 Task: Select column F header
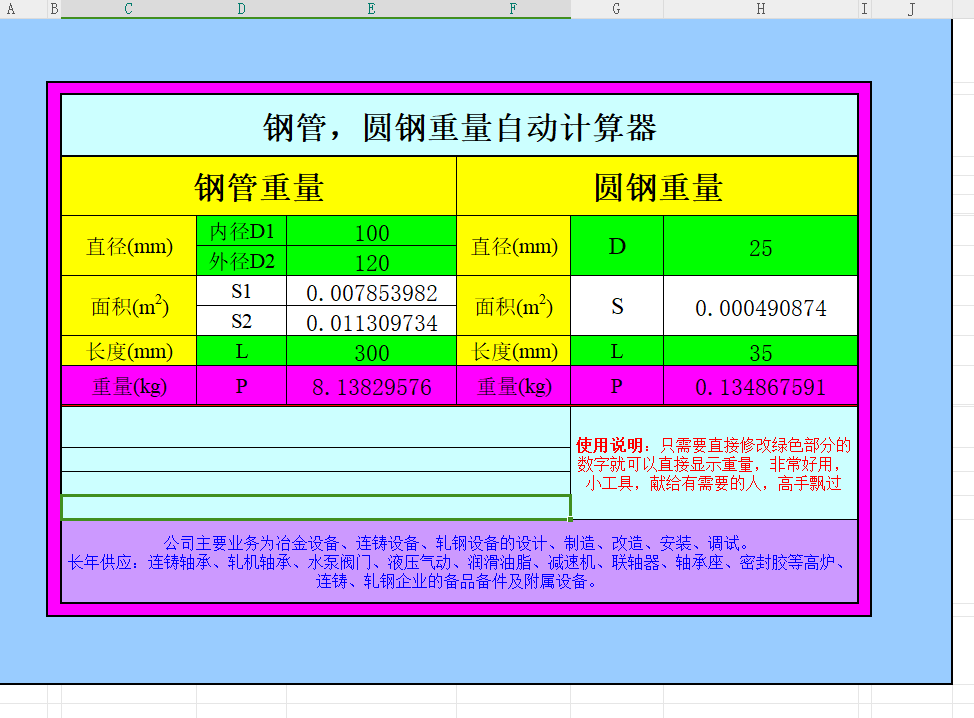[513, 9]
